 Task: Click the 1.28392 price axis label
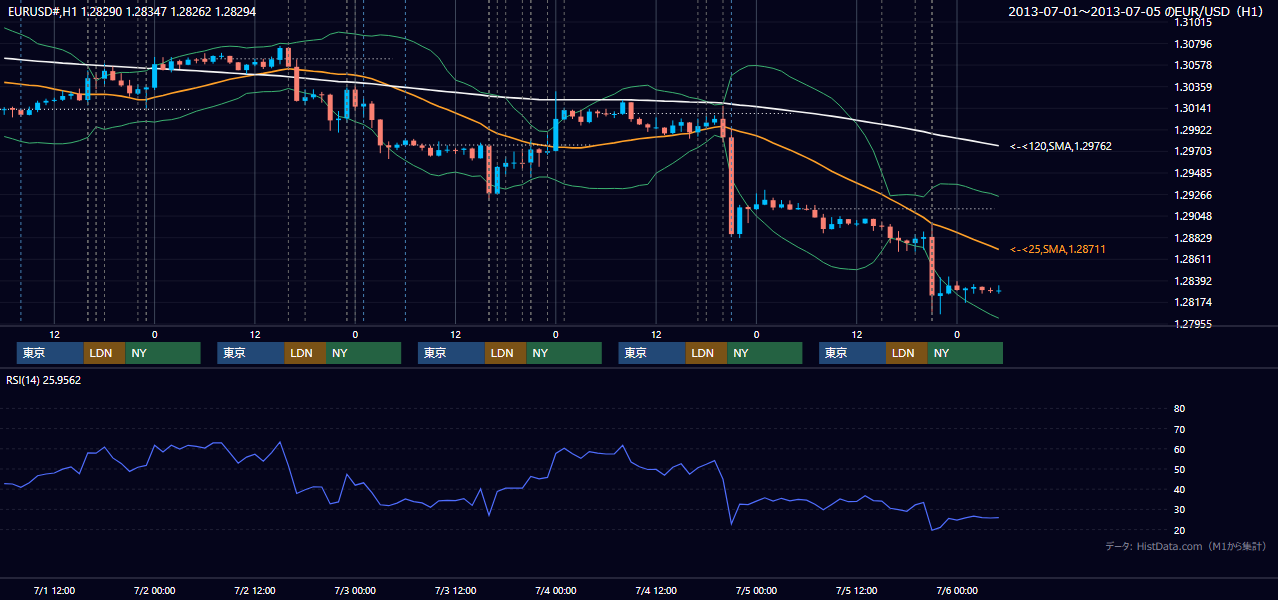point(1193,281)
